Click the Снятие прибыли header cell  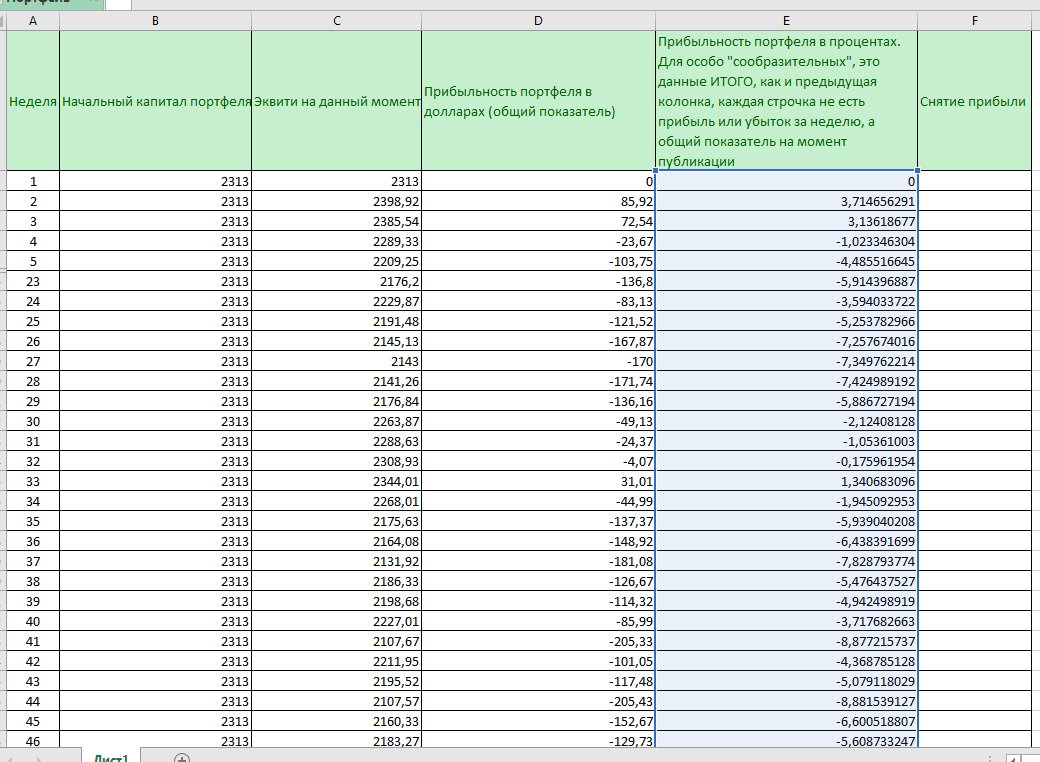[973, 101]
